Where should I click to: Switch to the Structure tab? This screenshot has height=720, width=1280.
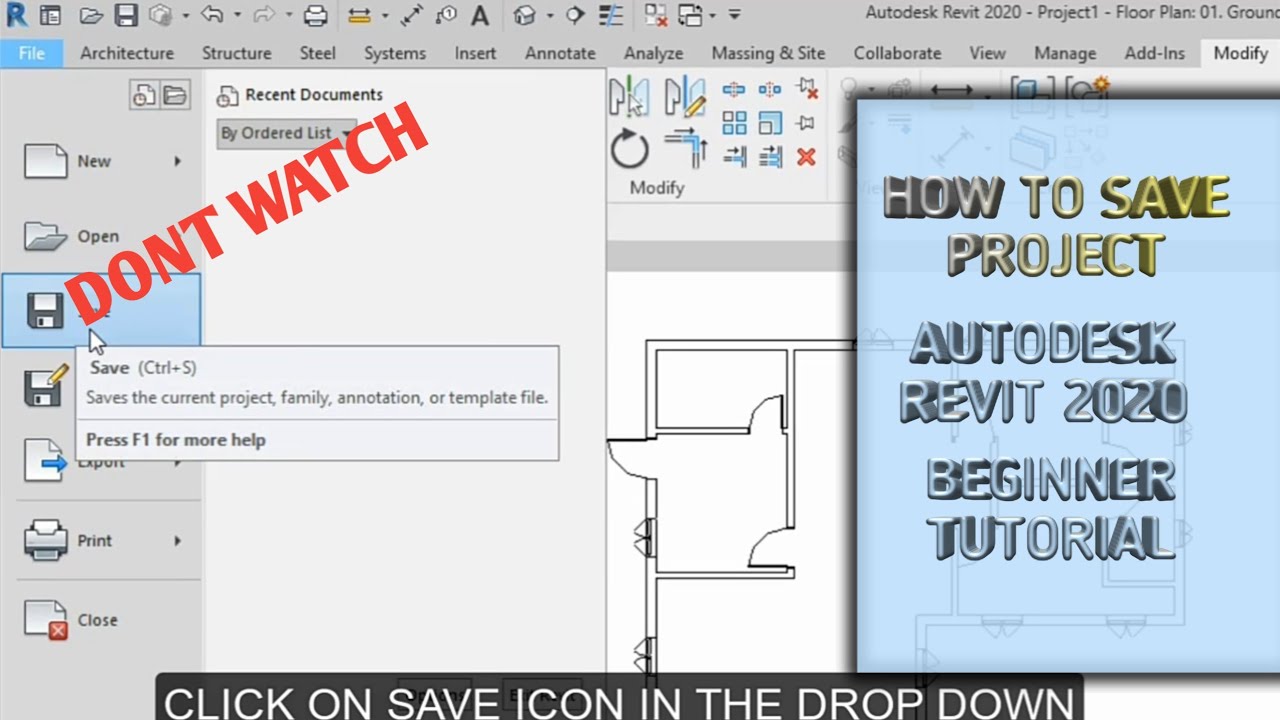click(x=237, y=53)
